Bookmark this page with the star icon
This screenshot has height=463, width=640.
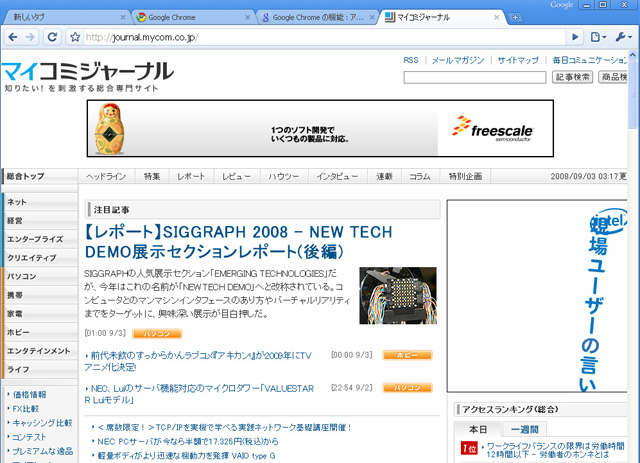[x=75, y=37]
